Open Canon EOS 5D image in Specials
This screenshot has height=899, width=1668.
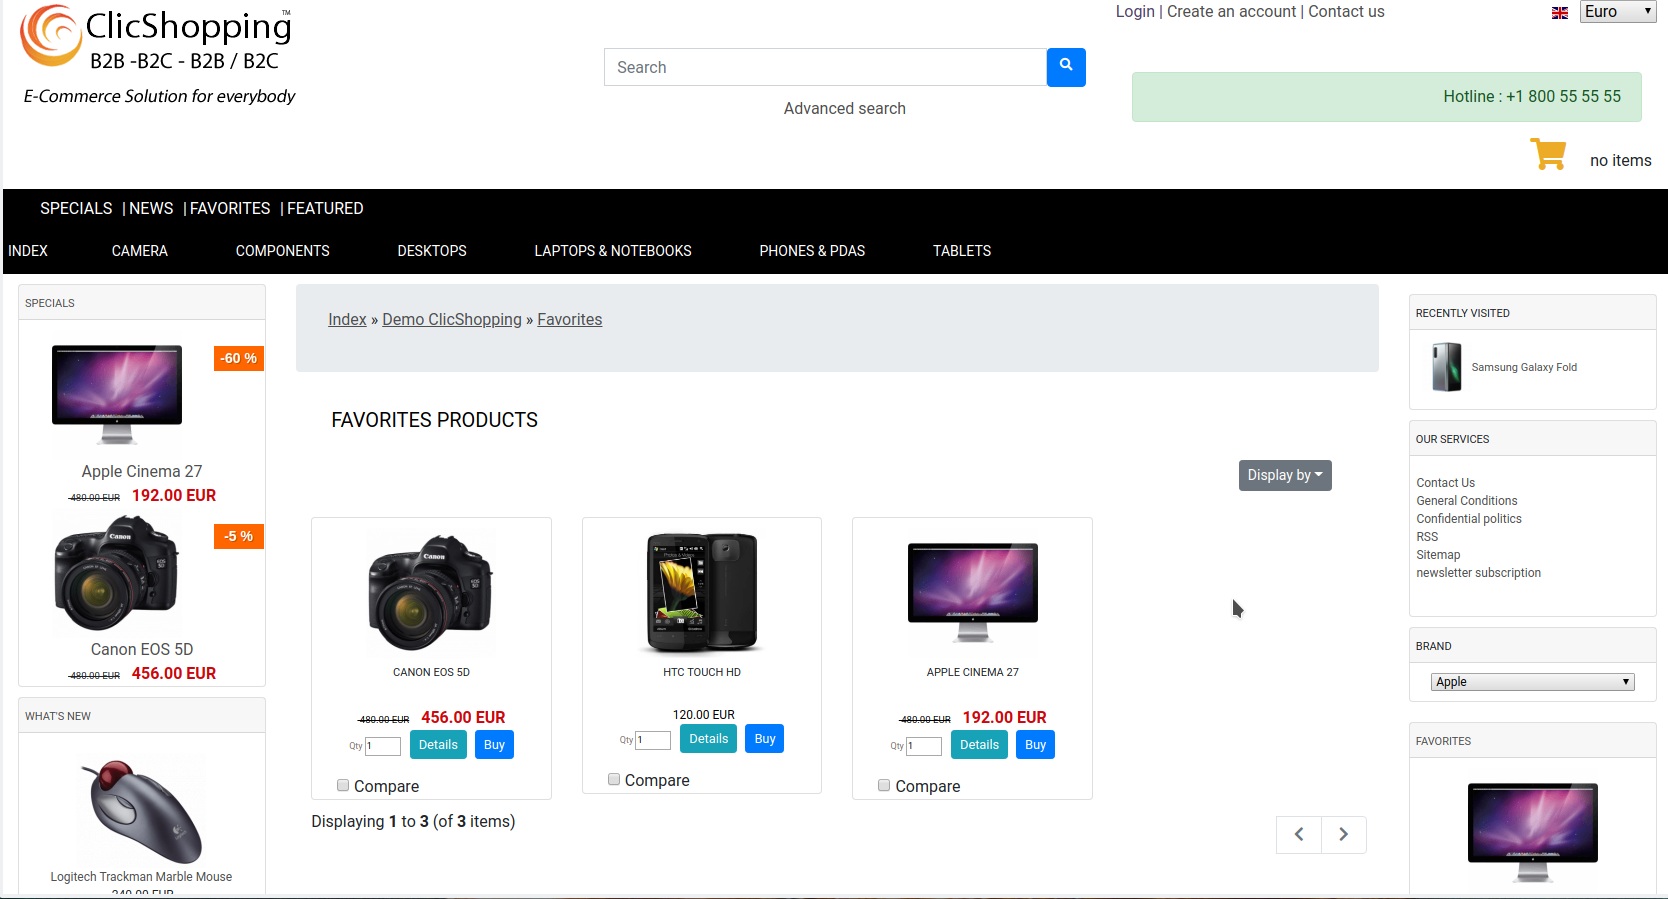[x=116, y=573]
